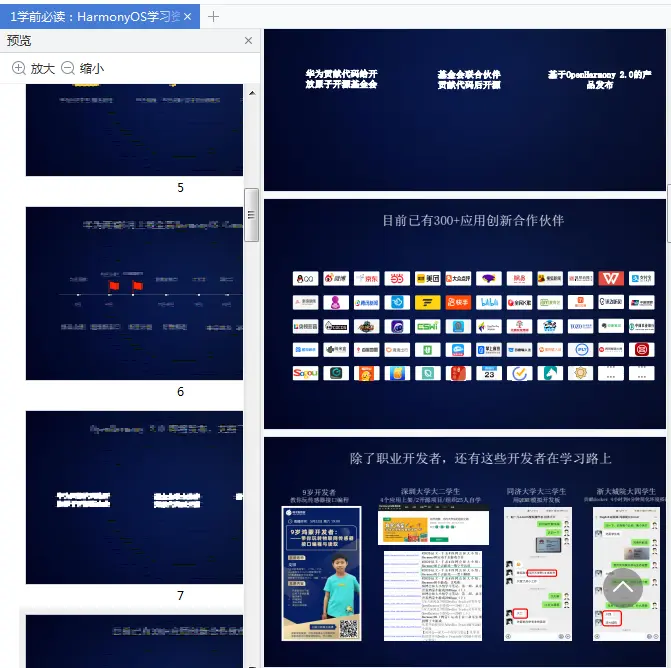Click the calendar 23 logo tile

489,373
